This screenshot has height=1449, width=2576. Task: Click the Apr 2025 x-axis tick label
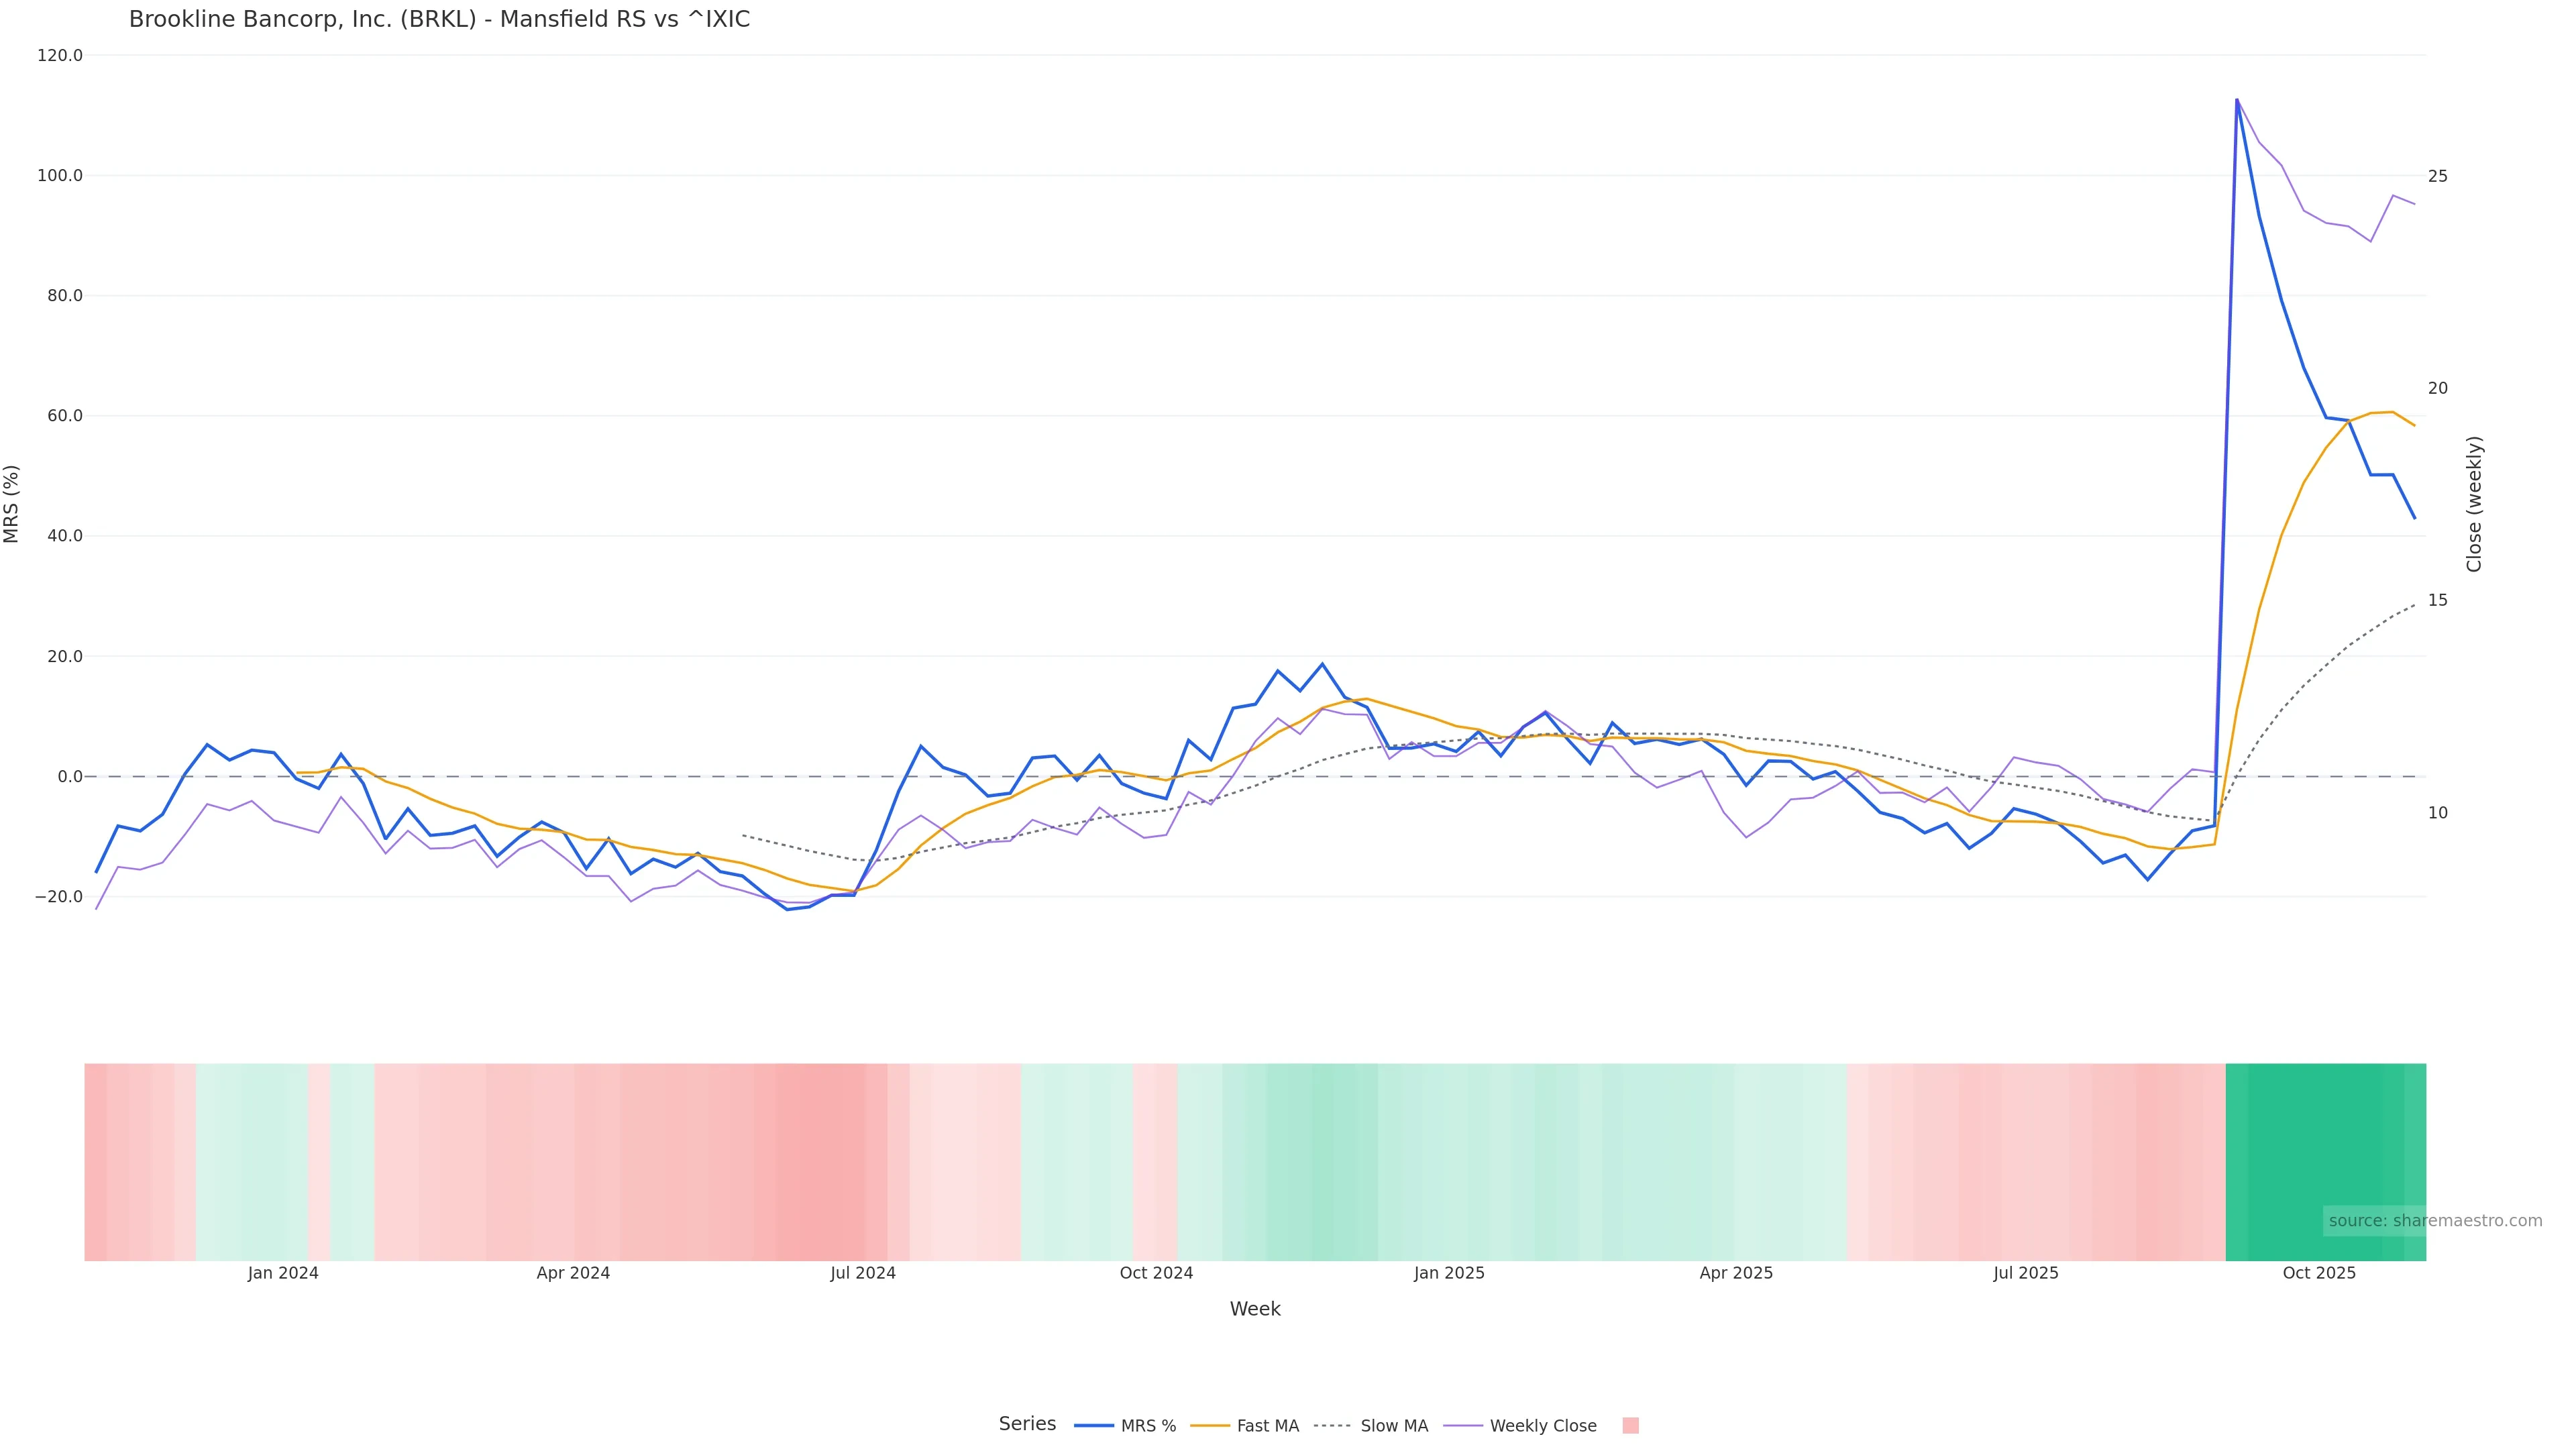pos(1736,1274)
